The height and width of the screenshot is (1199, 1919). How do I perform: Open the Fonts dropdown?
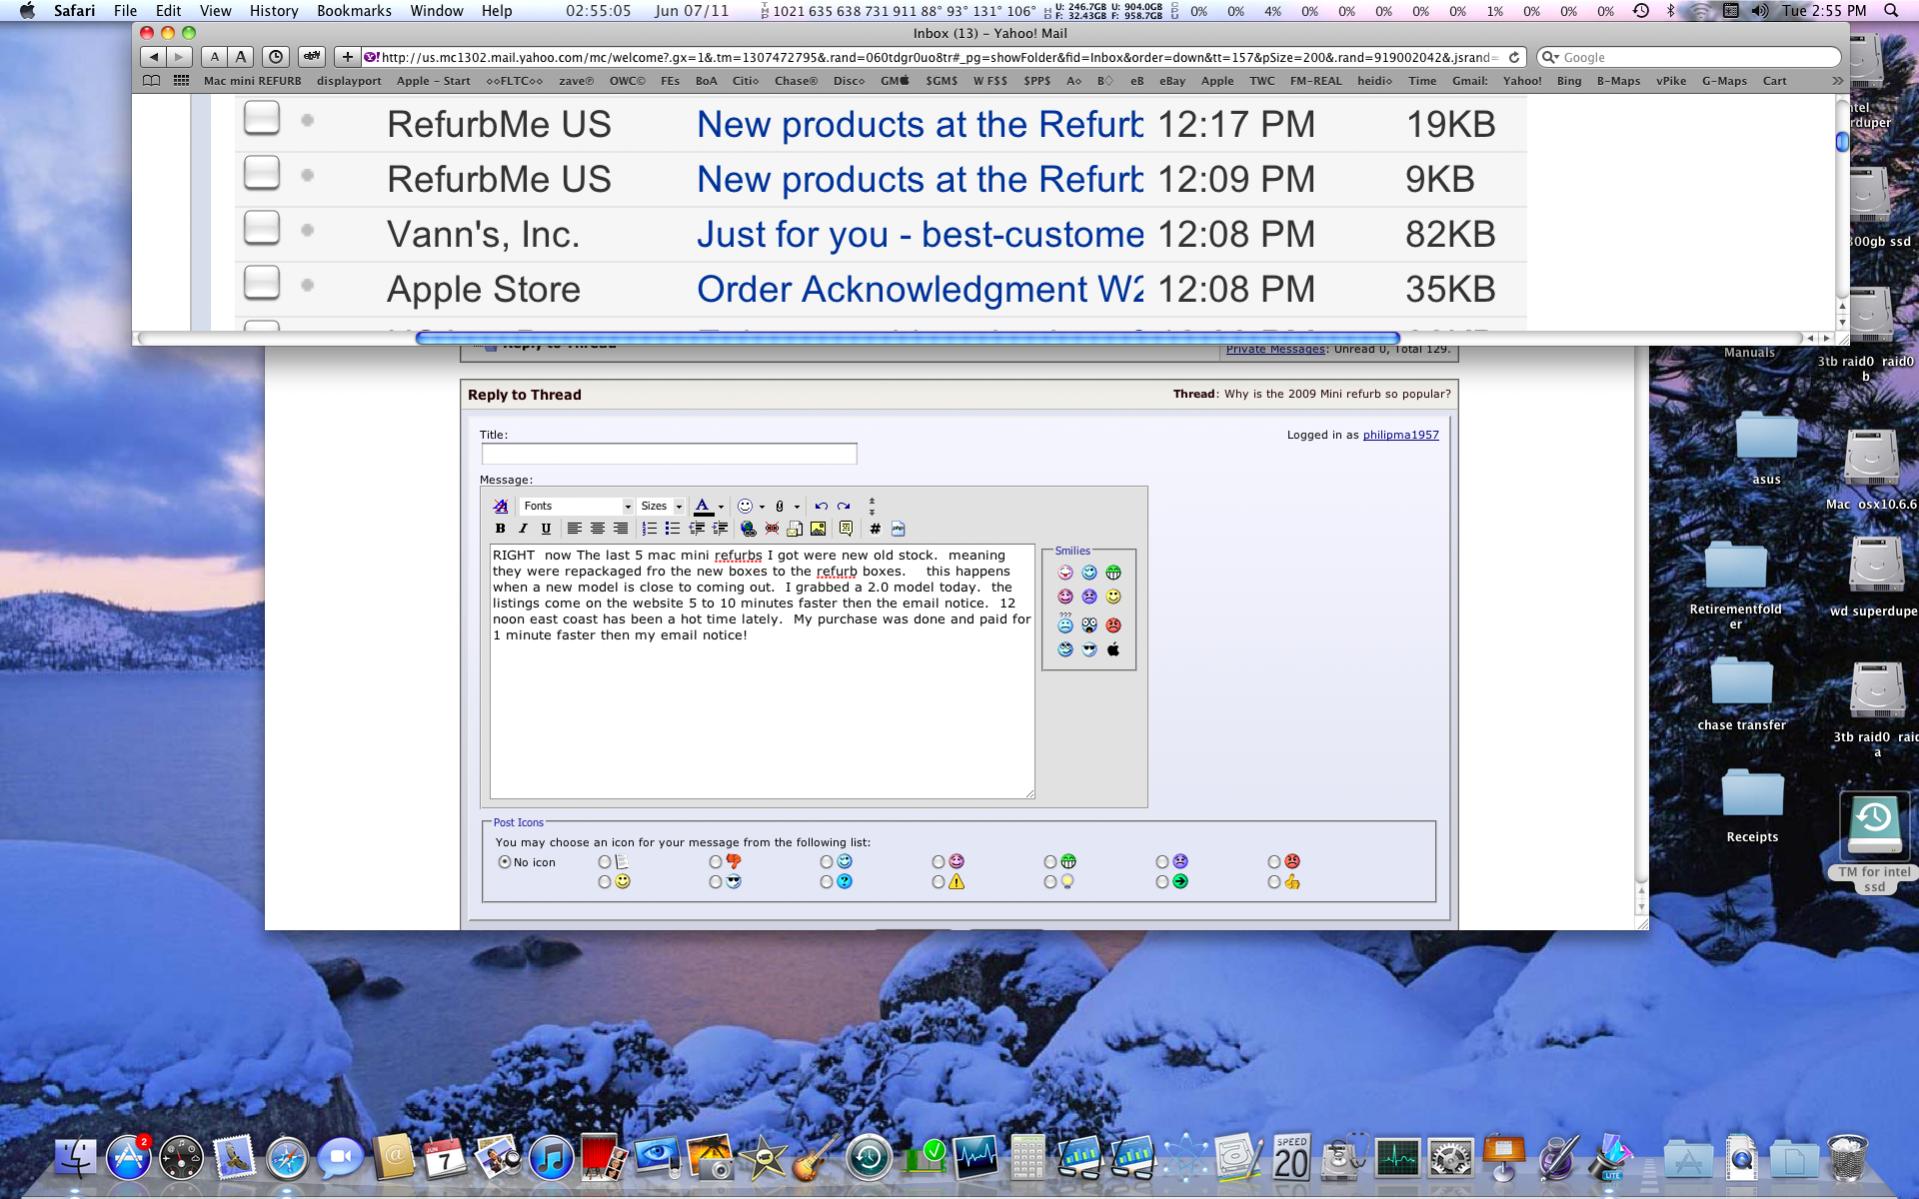pos(577,506)
